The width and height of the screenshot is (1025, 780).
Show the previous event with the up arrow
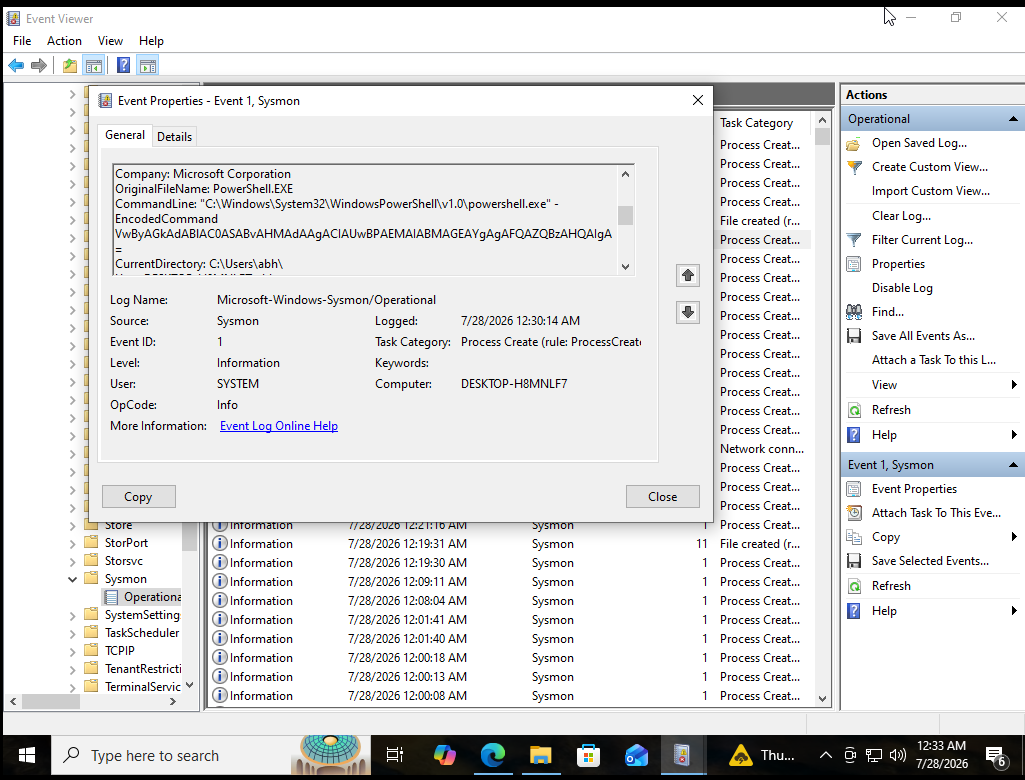coord(688,275)
